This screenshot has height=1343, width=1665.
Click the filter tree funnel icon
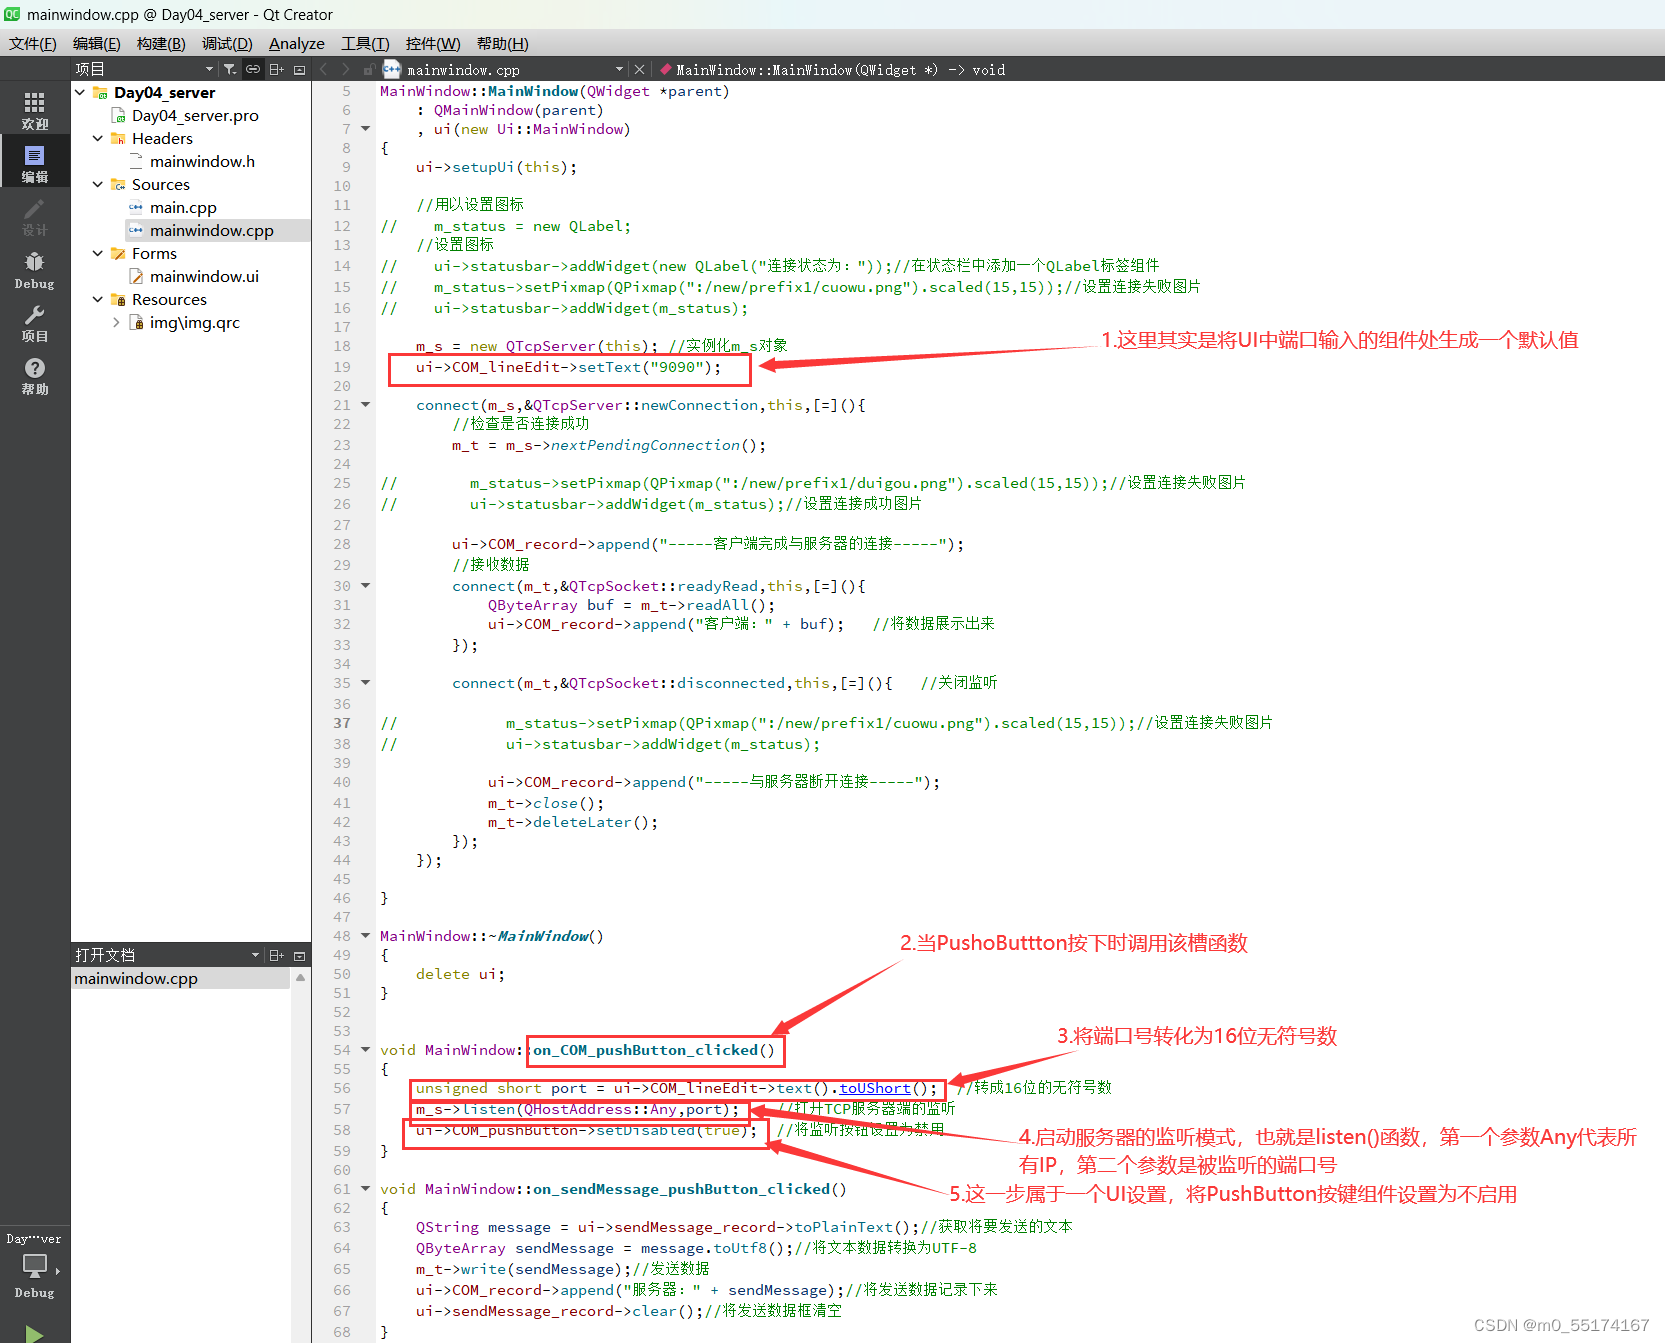tap(230, 69)
